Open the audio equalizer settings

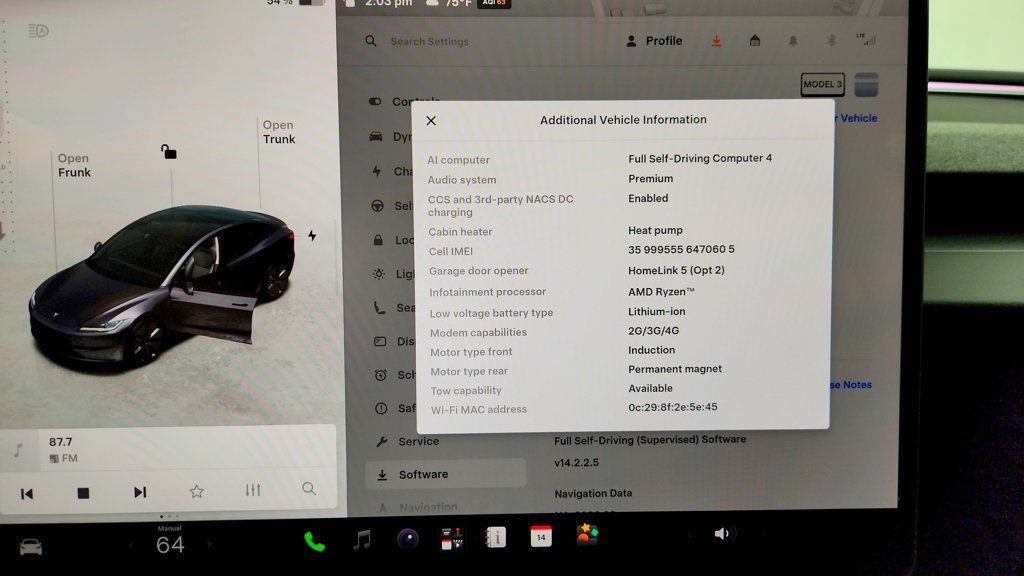pos(253,490)
